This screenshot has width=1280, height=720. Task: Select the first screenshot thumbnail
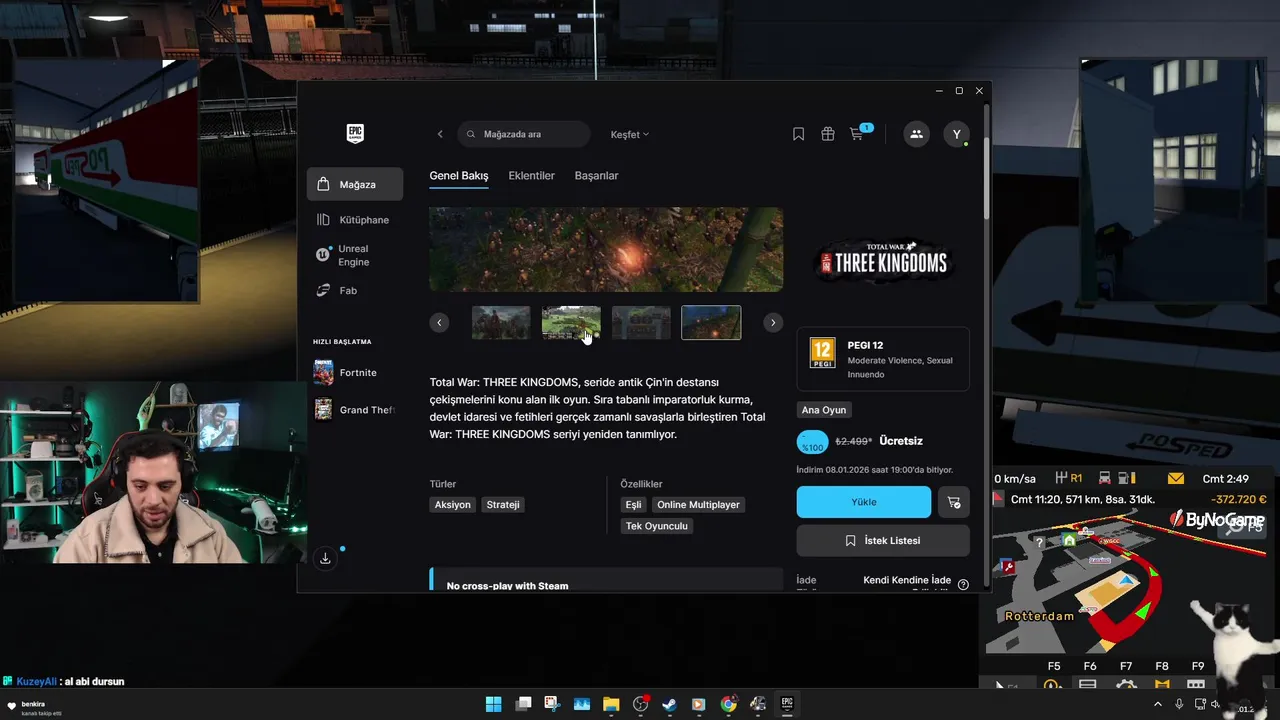pos(501,323)
